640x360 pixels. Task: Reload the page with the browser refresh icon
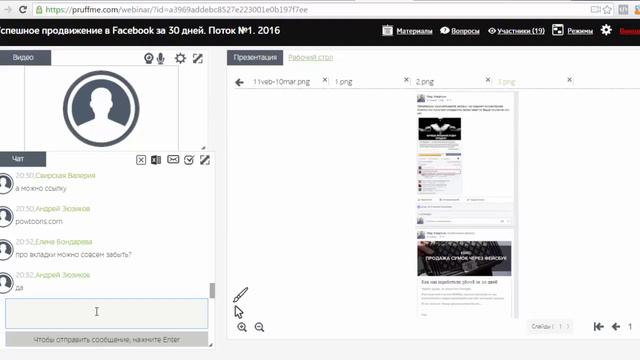[23, 9]
